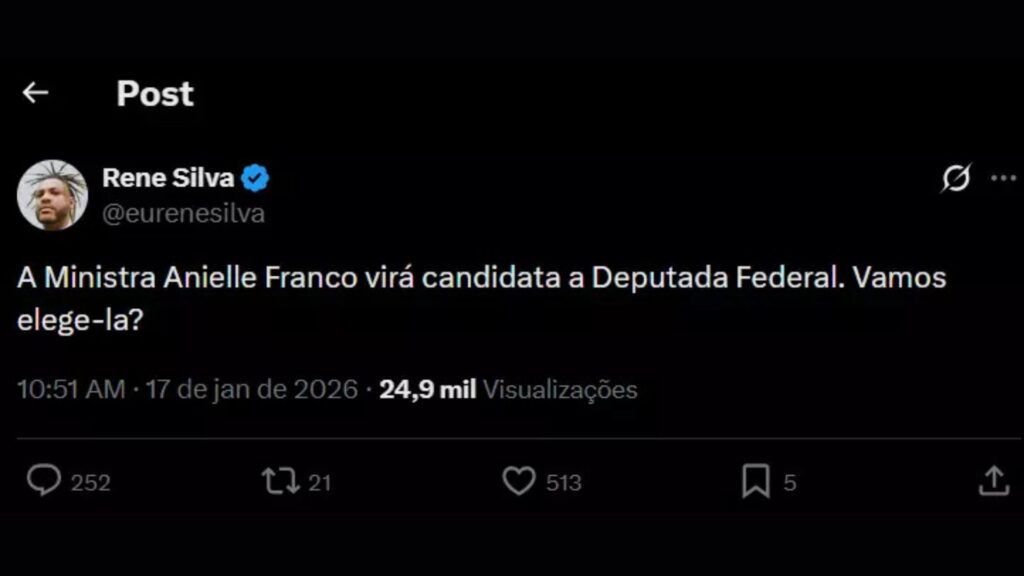Open the @eurenesilva handle link
Screen dimensions: 1024x576
coord(183,213)
